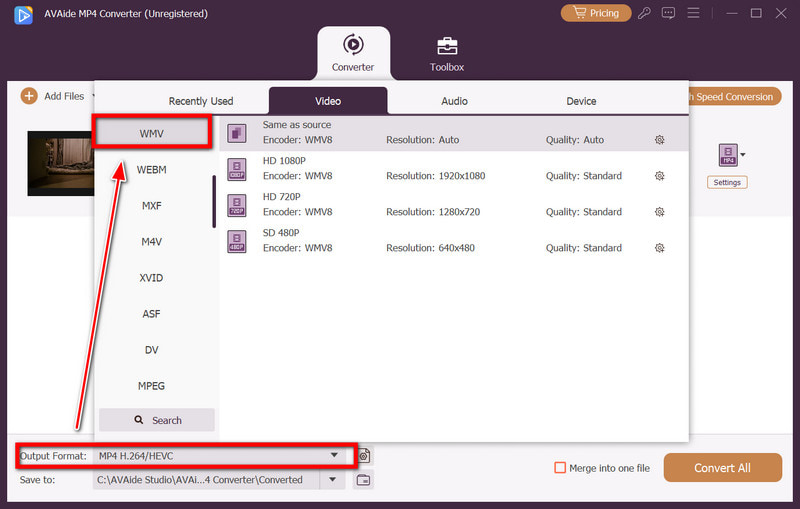Click gear icon for Same as source
Viewport: 800px width, 509px height.
[659, 140]
